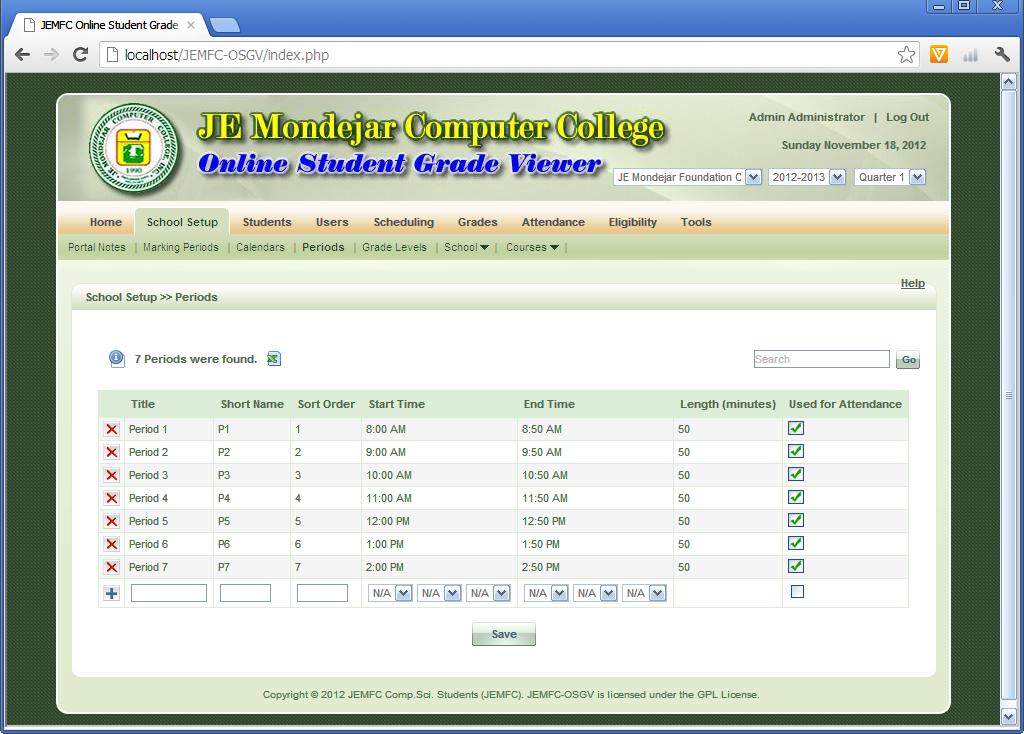Delete Period 3 with its red X icon
Viewport: 1024px width, 734px height.
click(x=112, y=475)
